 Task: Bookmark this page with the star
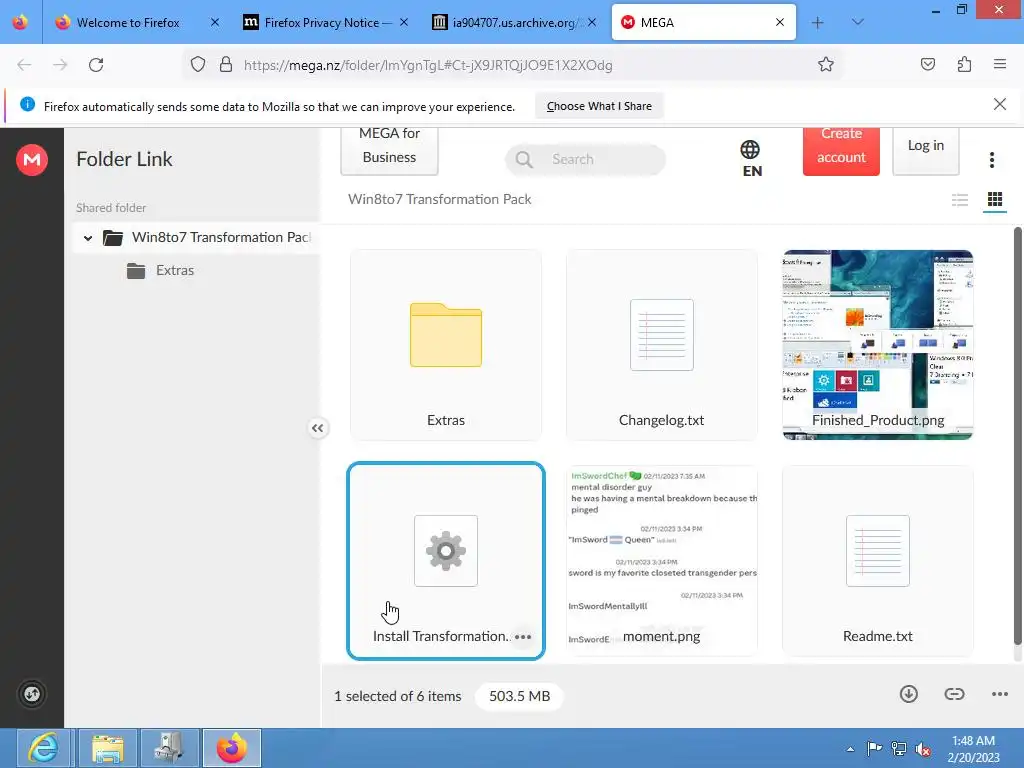pos(825,65)
